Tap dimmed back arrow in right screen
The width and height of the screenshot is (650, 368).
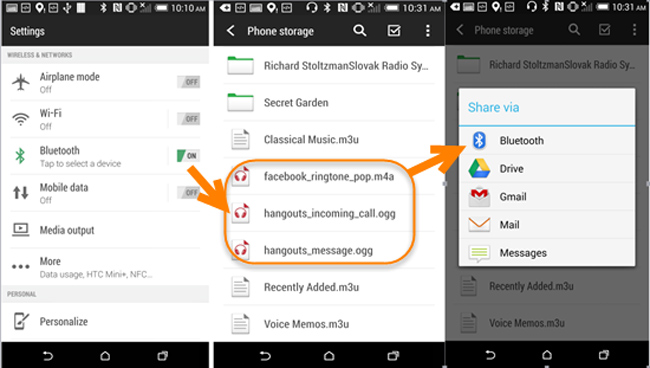[x=460, y=29]
